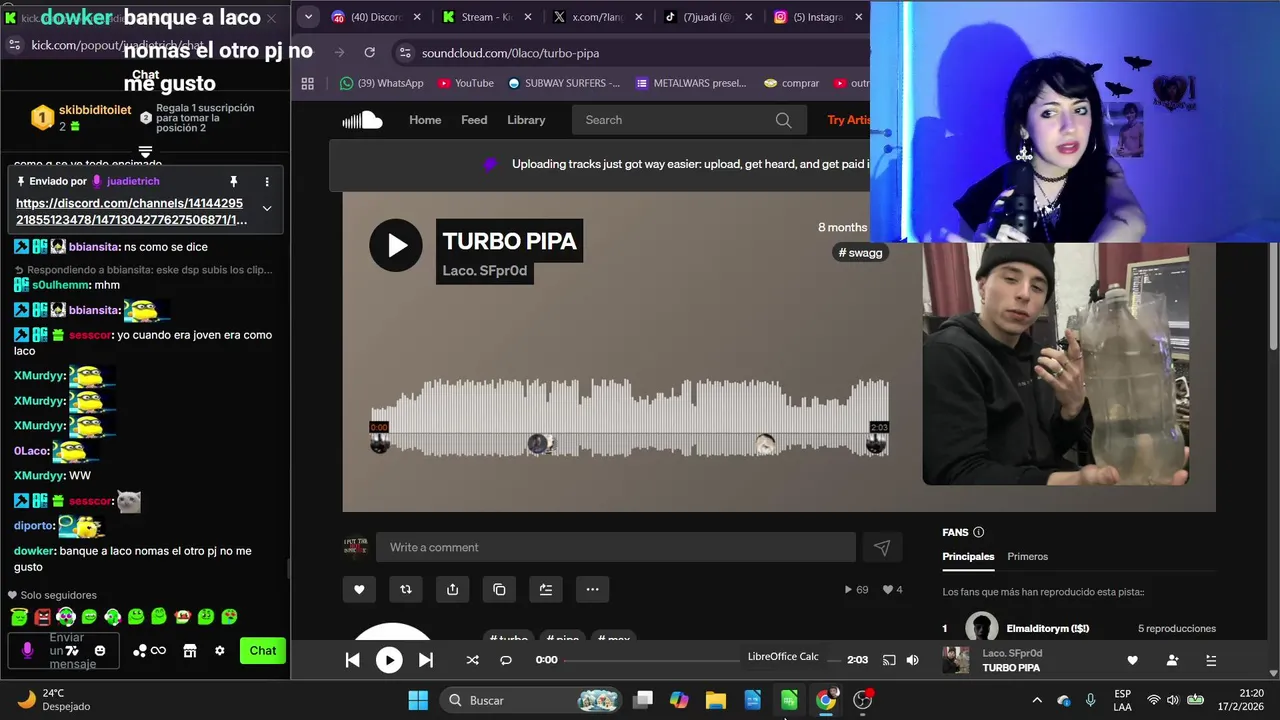This screenshot has height=720, width=1280.
Task: Click the FANS info icon
Action: [979, 532]
